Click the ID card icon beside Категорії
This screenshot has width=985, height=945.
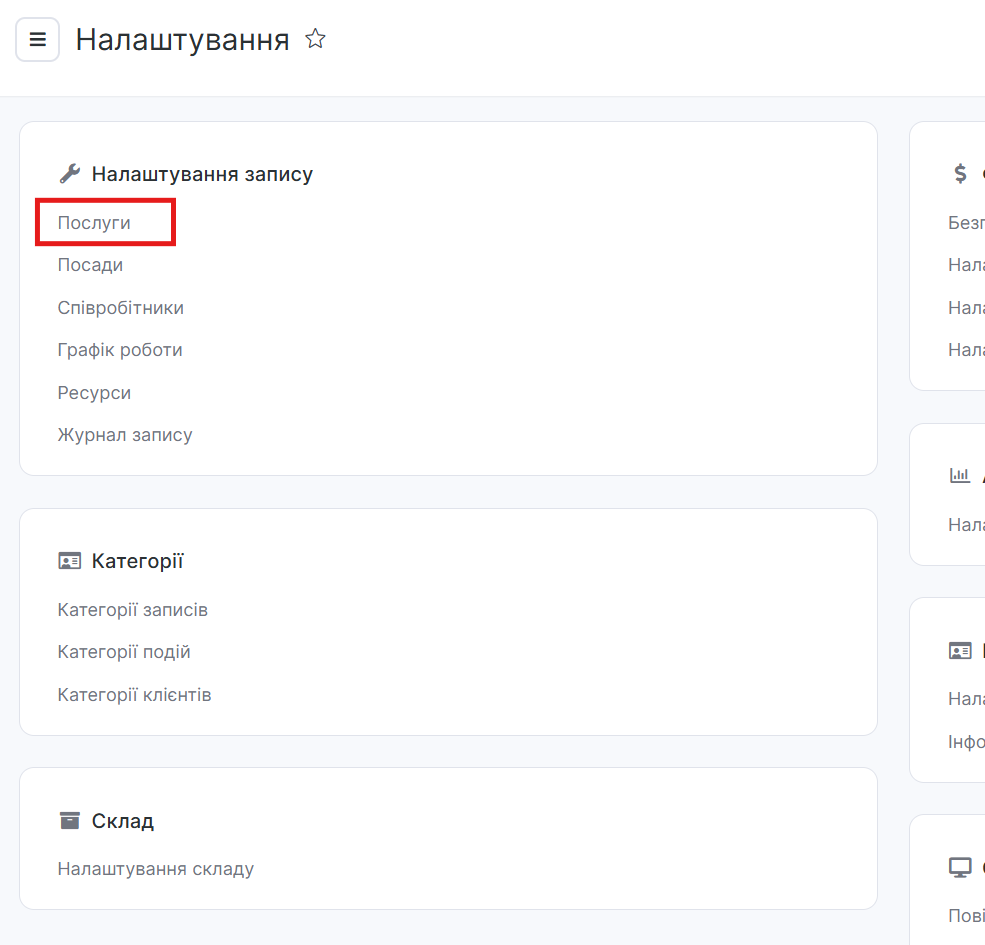tap(69, 561)
